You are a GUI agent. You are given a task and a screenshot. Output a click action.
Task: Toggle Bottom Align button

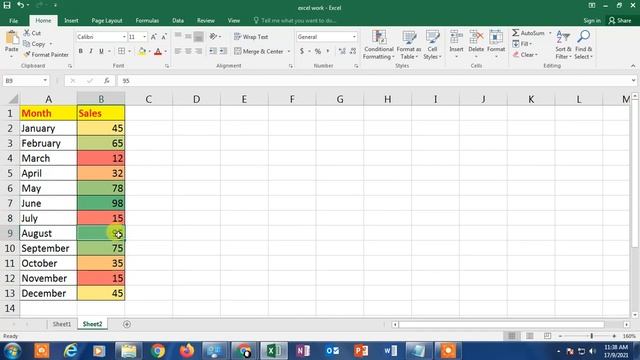click(198, 37)
